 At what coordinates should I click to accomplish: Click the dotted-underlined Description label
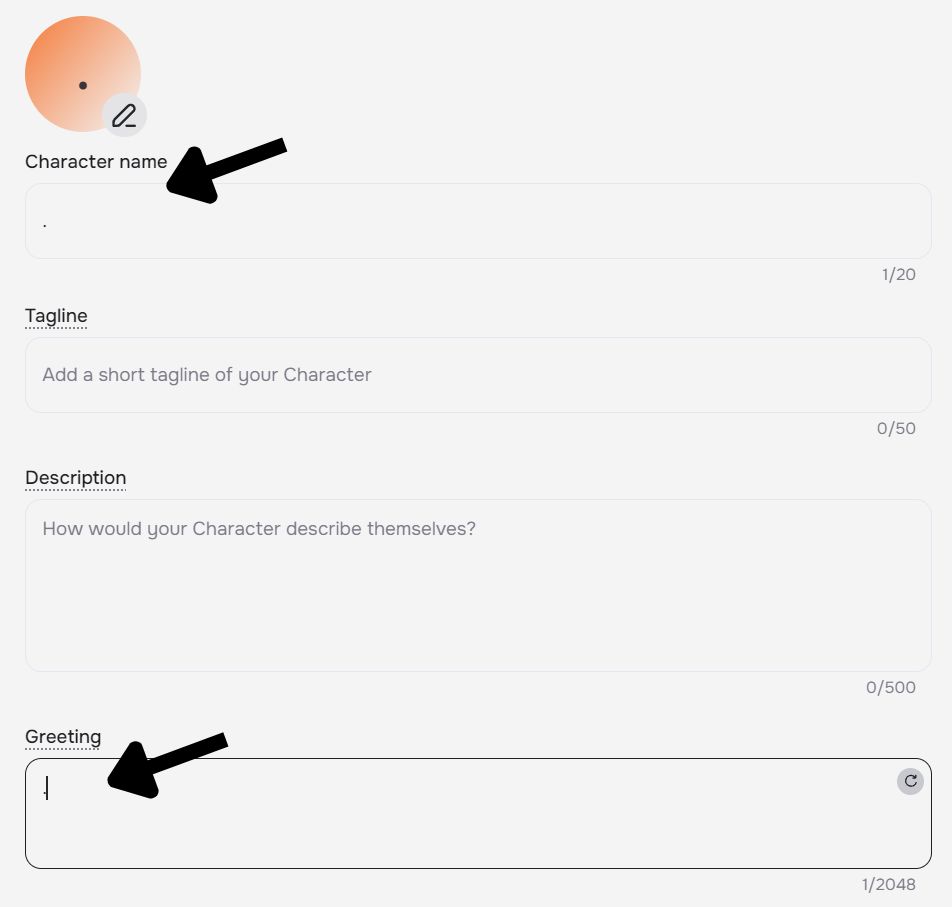(75, 478)
